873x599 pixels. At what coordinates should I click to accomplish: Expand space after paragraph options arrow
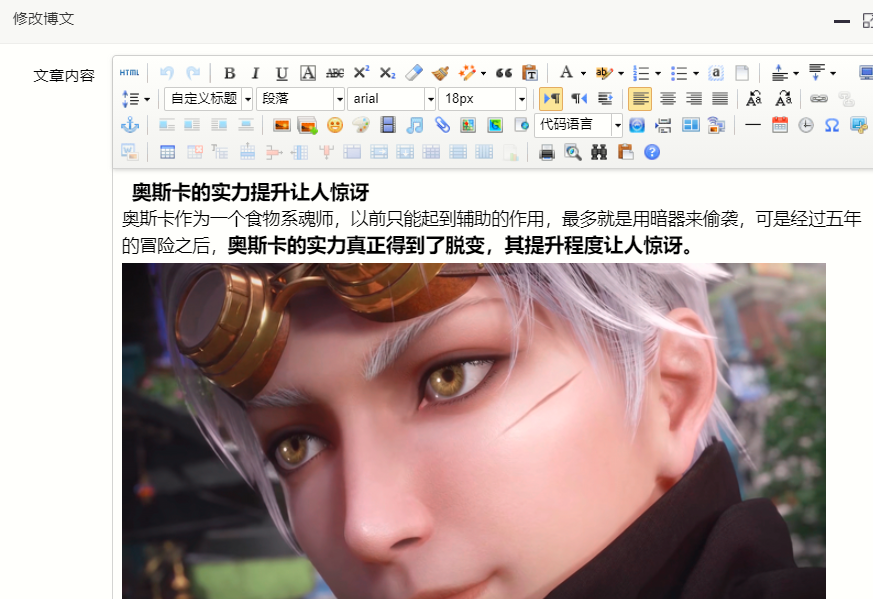833,73
